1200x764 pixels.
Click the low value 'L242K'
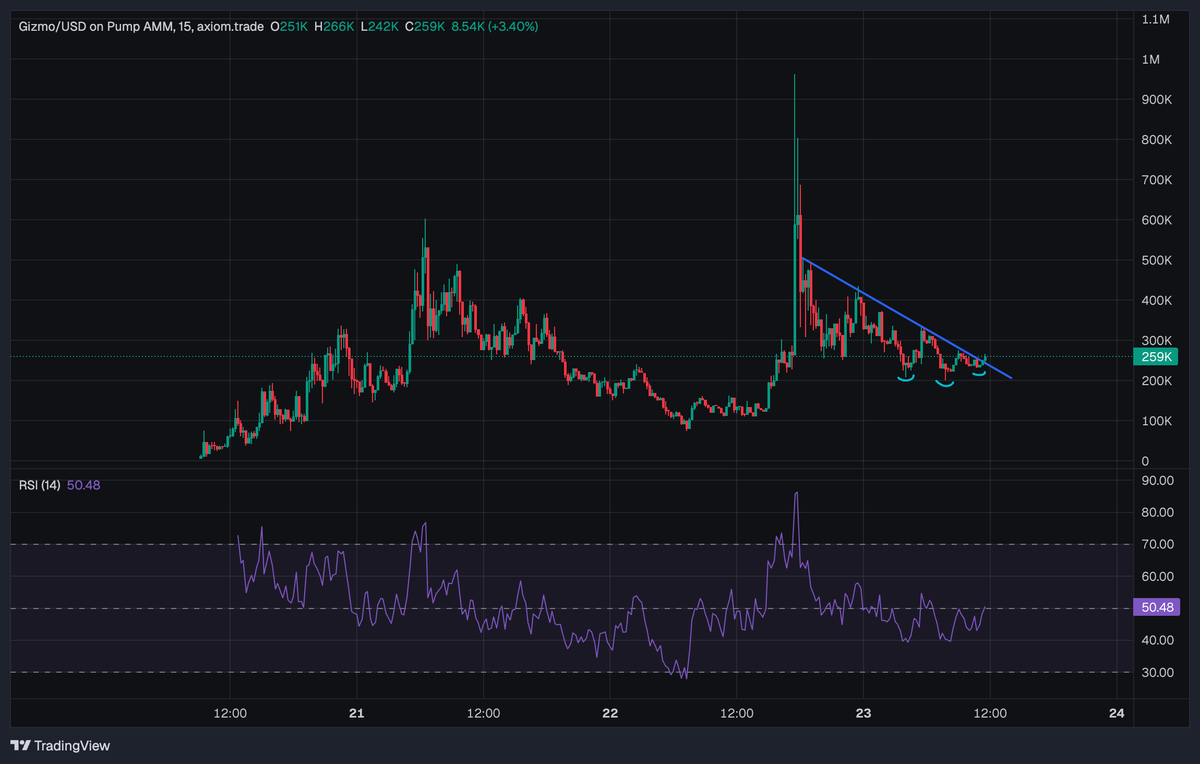[x=381, y=26]
